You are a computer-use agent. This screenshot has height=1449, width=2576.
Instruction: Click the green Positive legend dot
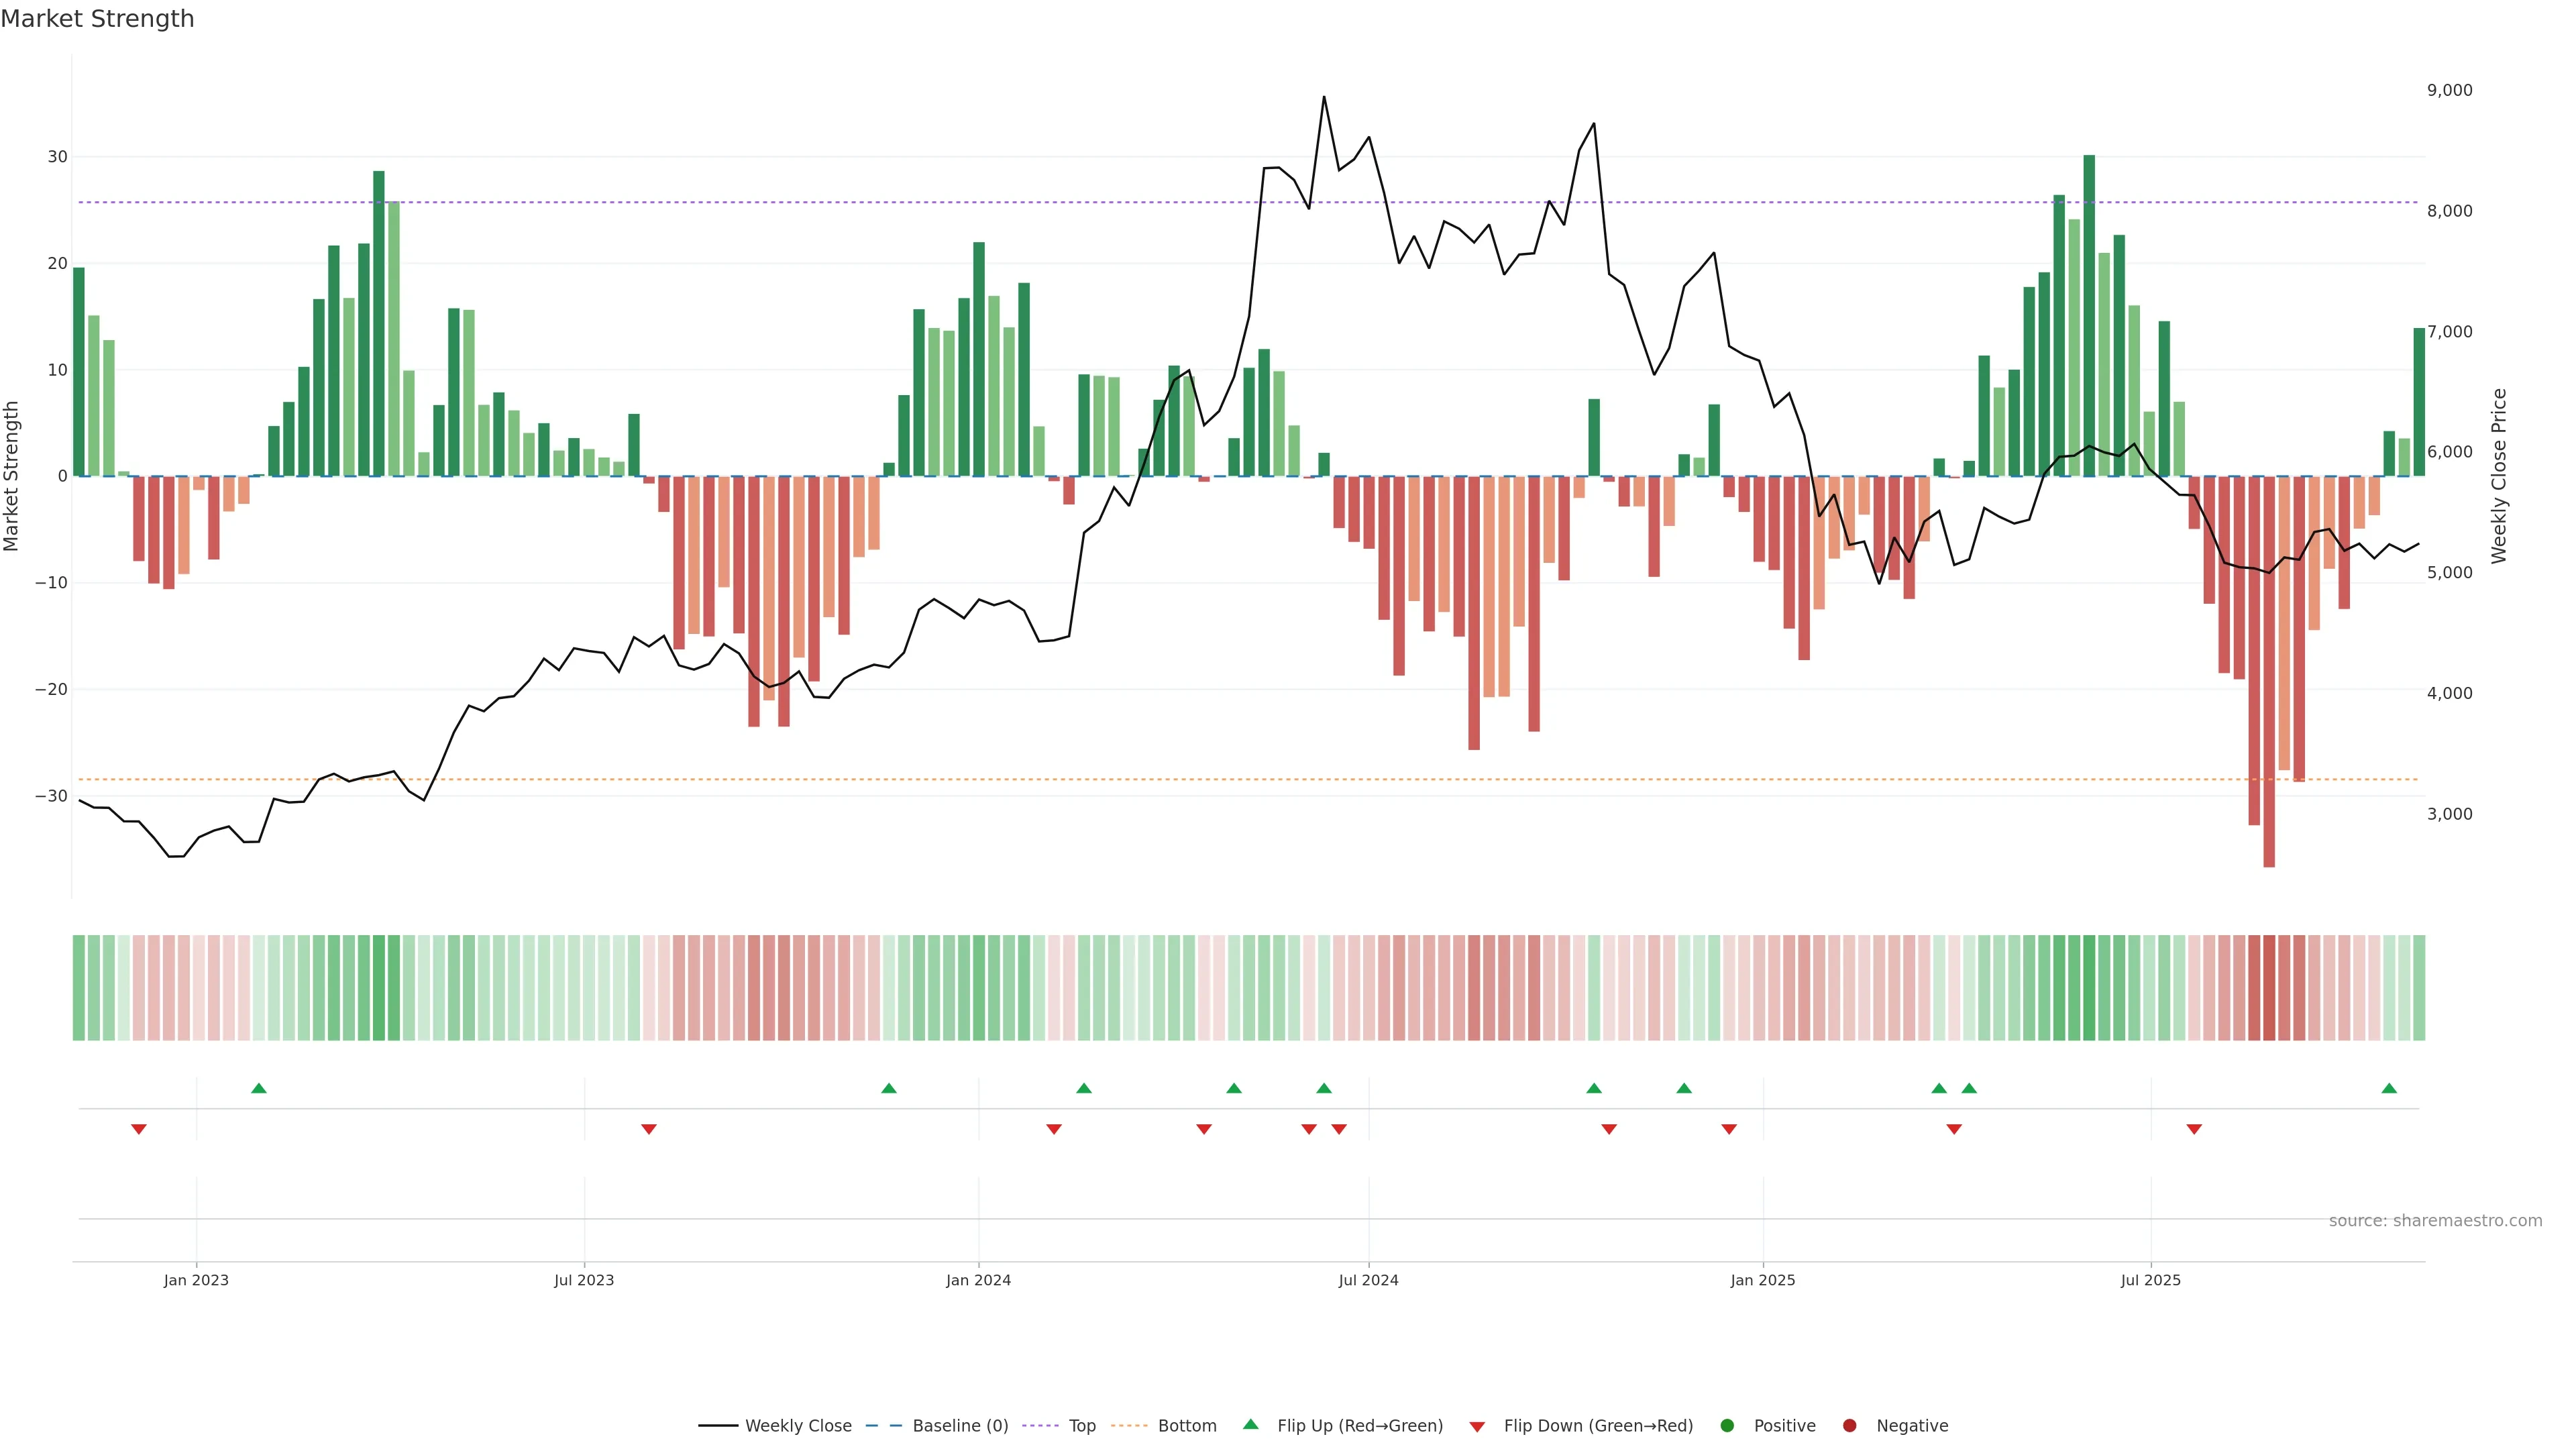click(x=1727, y=1426)
